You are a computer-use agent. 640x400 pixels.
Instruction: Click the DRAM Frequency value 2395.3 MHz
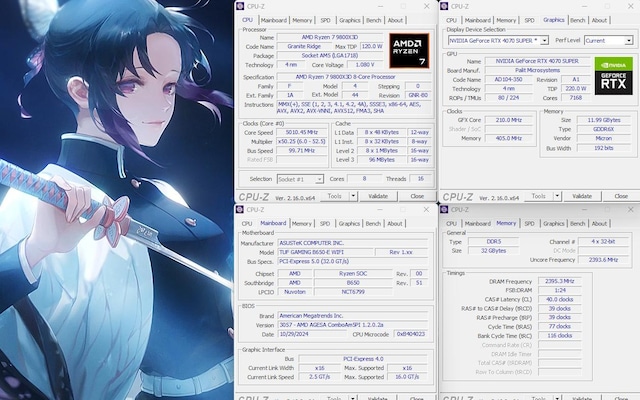coord(559,281)
